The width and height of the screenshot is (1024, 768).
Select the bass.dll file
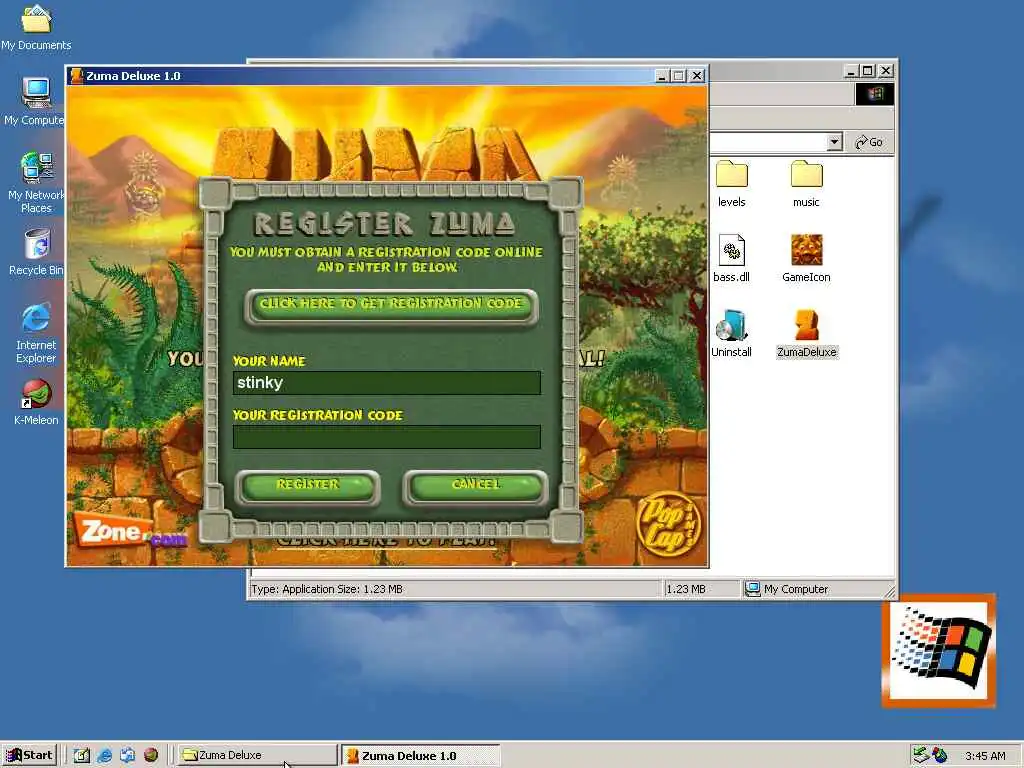tap(731, 259)
